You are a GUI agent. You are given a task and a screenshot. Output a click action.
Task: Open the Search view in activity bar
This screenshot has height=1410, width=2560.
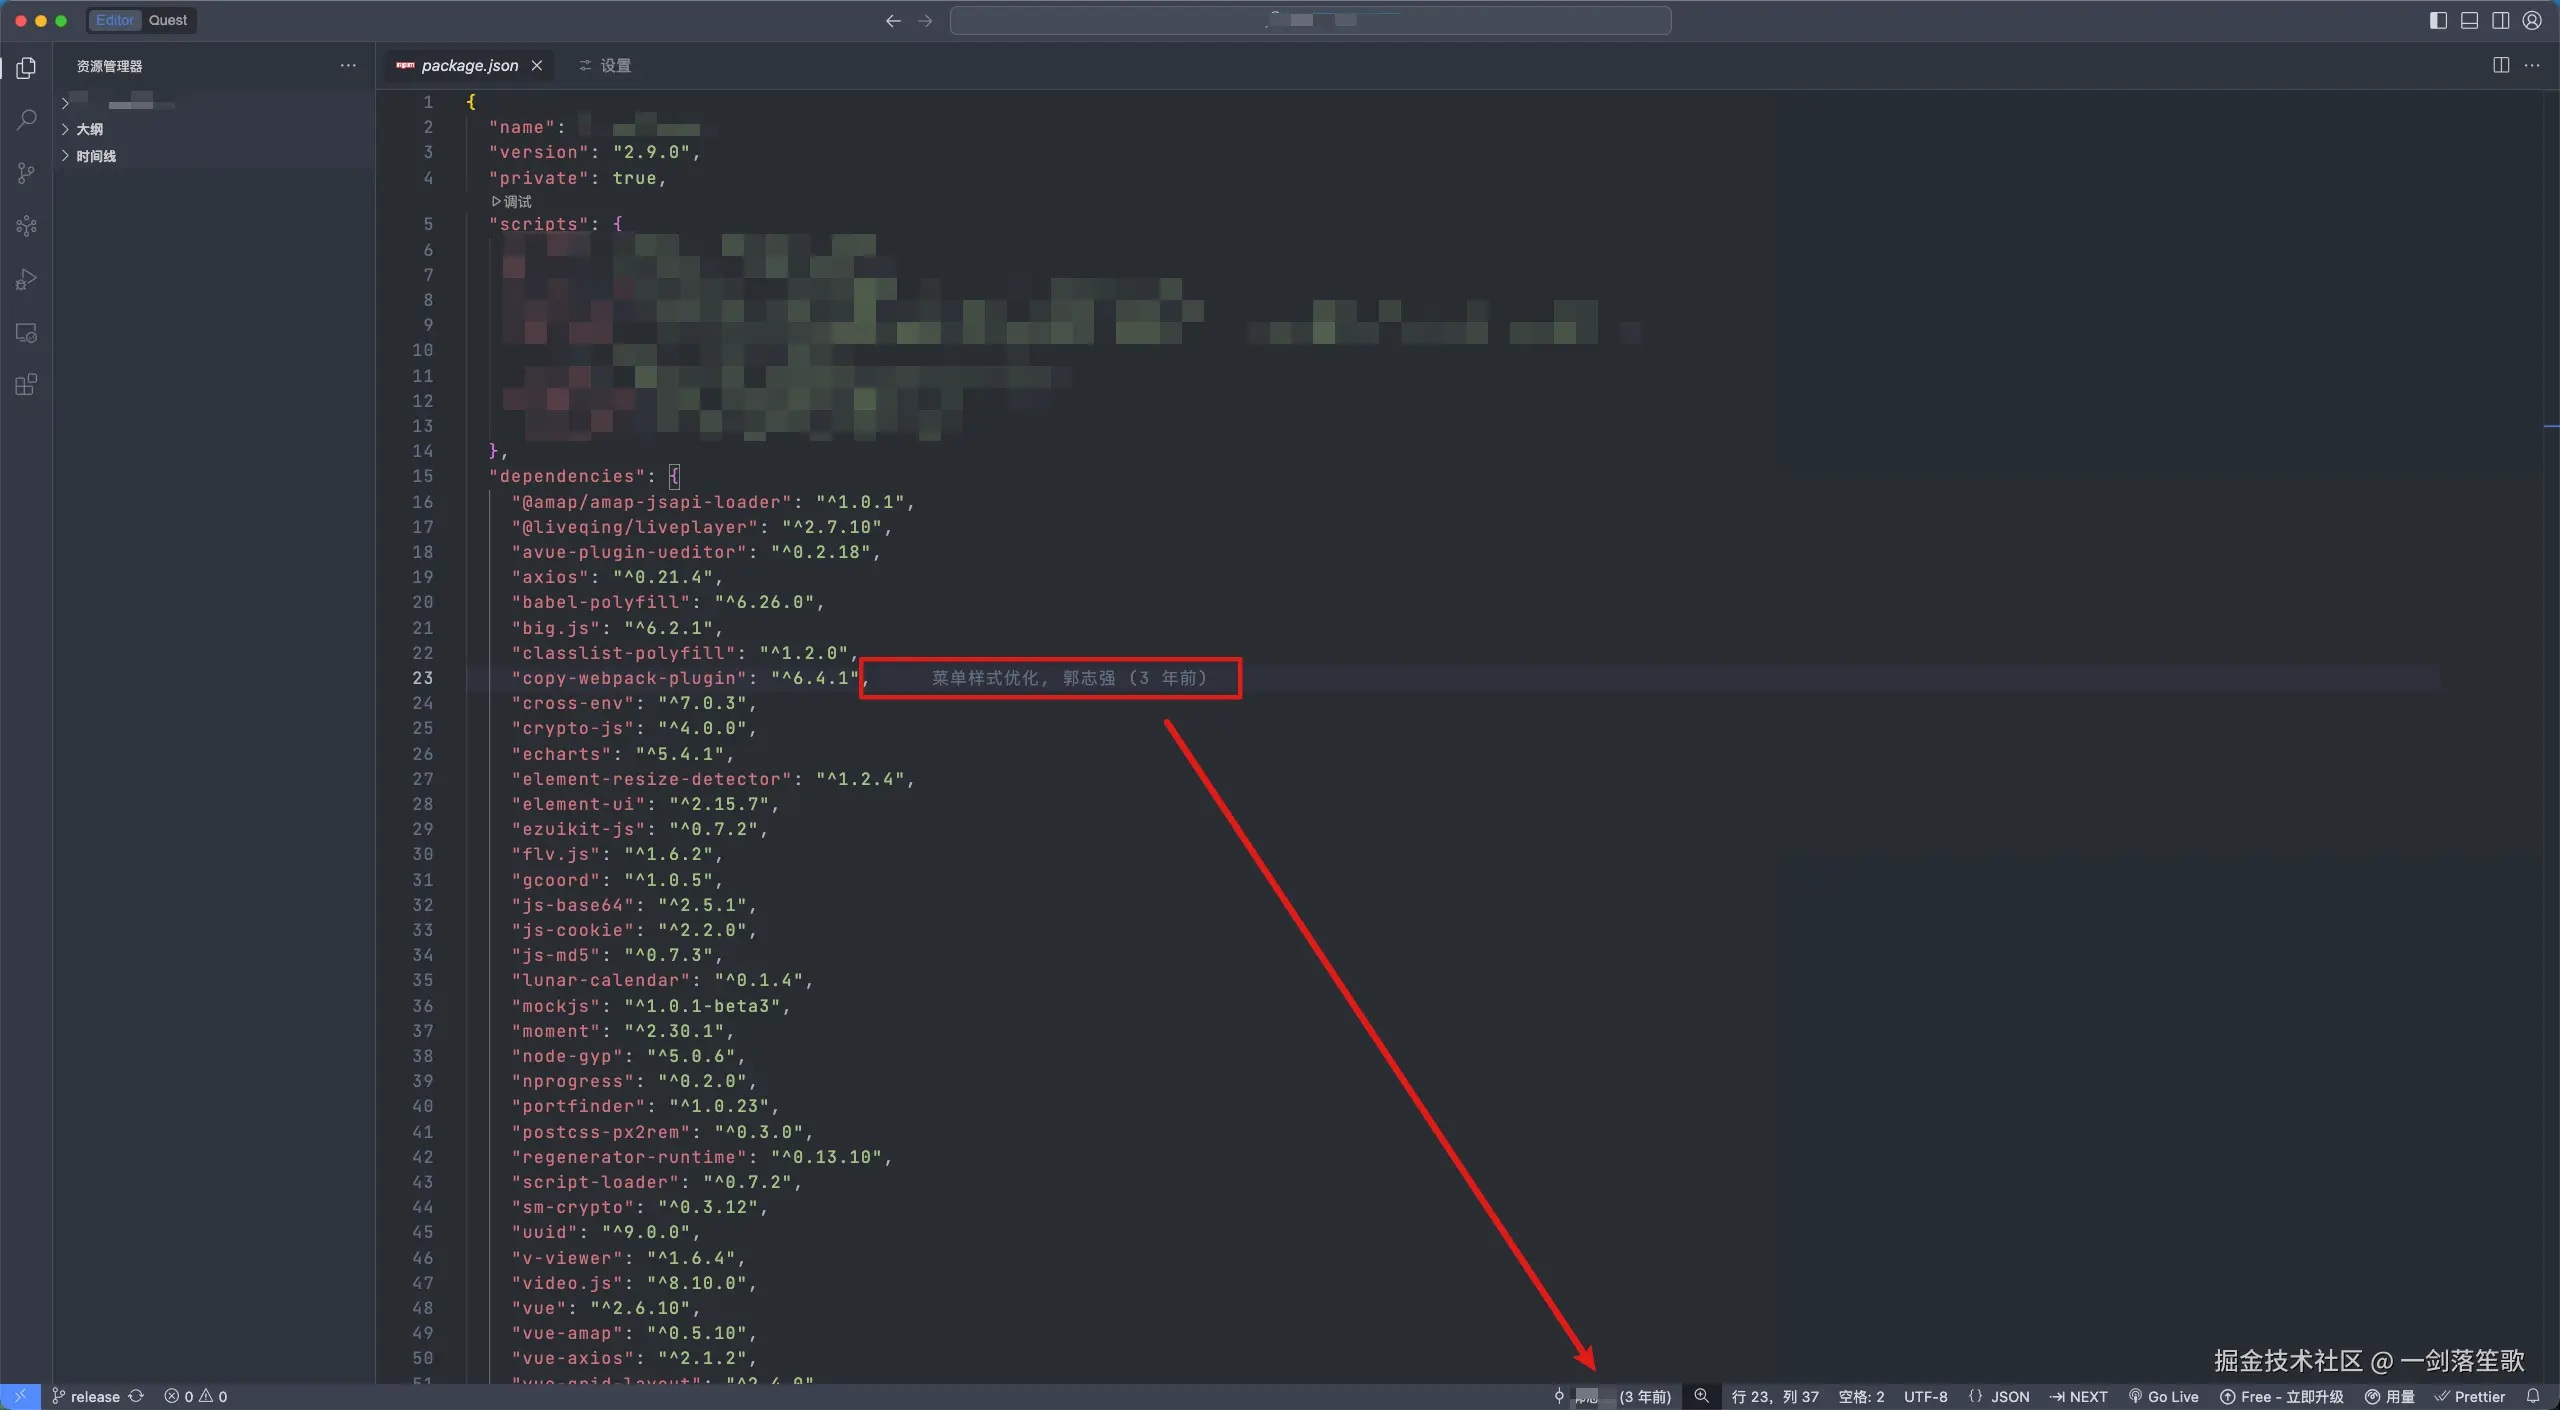click(27, 120)
